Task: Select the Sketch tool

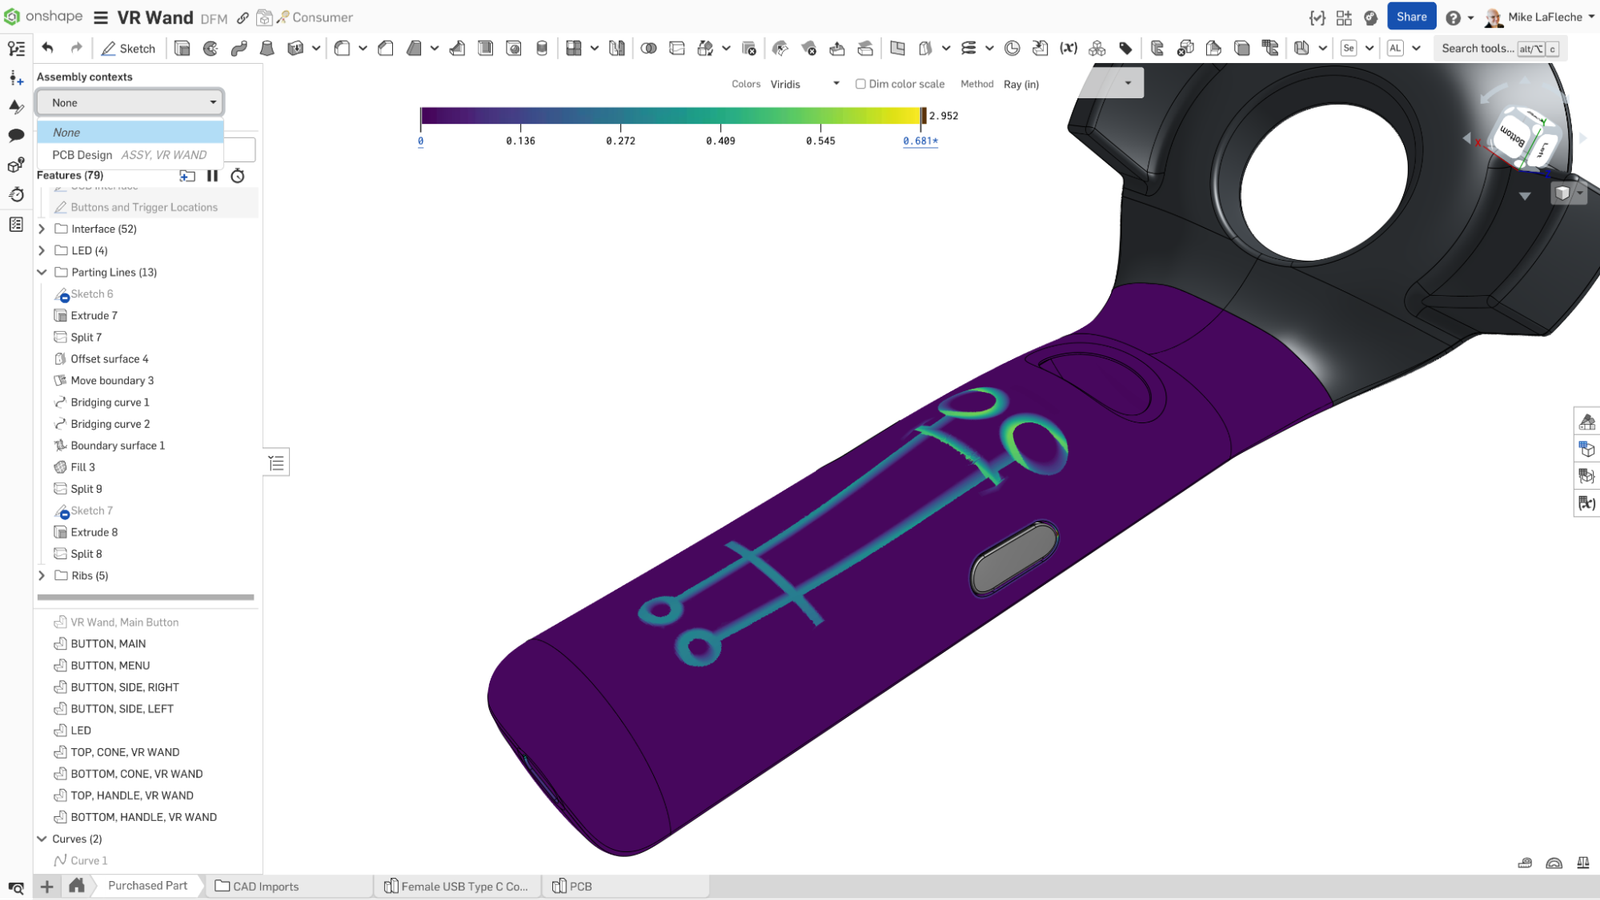Action: click(128, 48)
